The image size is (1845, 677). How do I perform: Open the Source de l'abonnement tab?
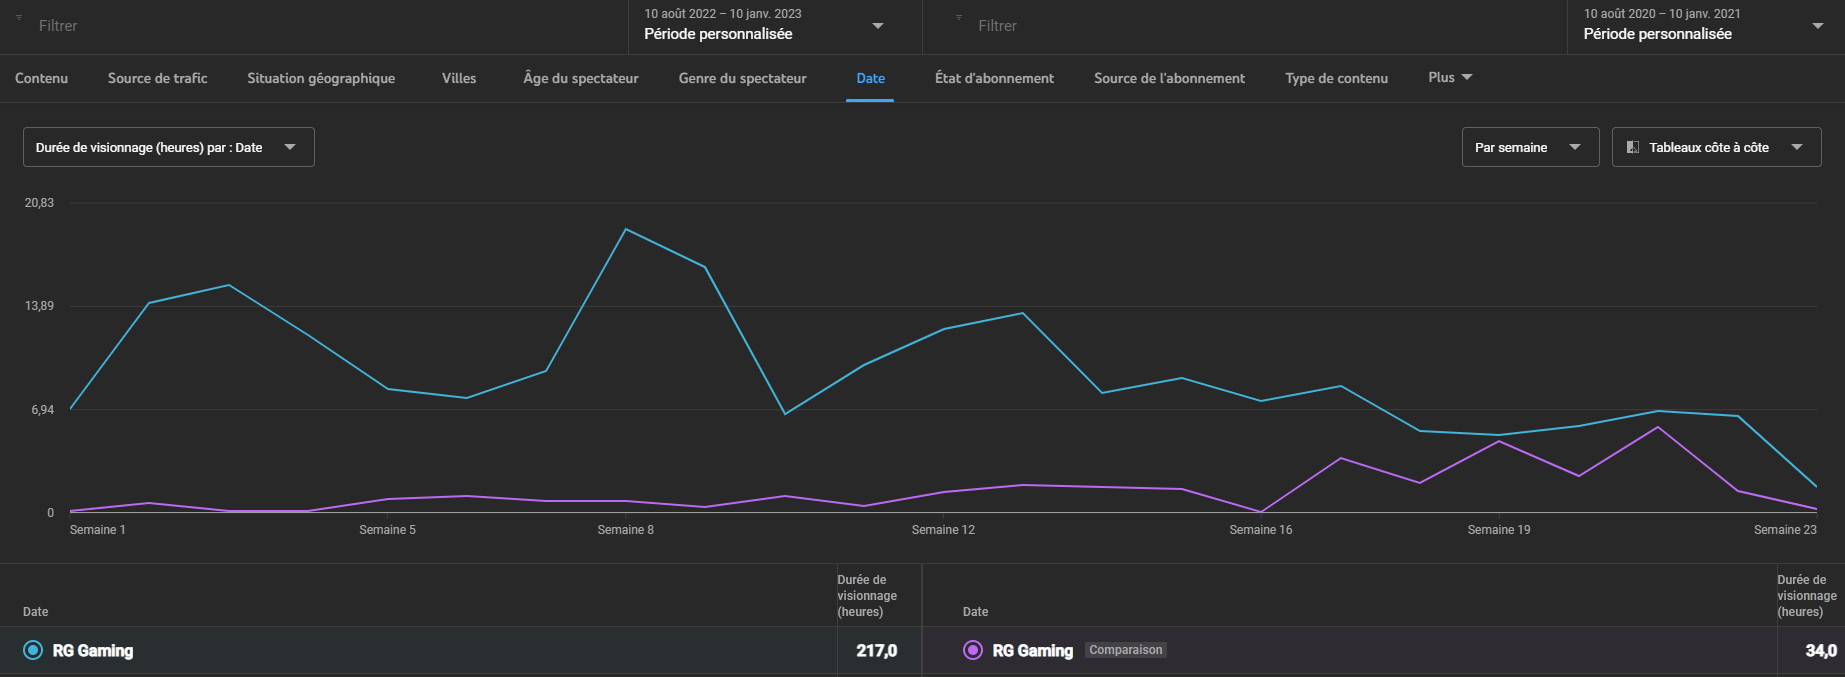(x=1170, y=78)
